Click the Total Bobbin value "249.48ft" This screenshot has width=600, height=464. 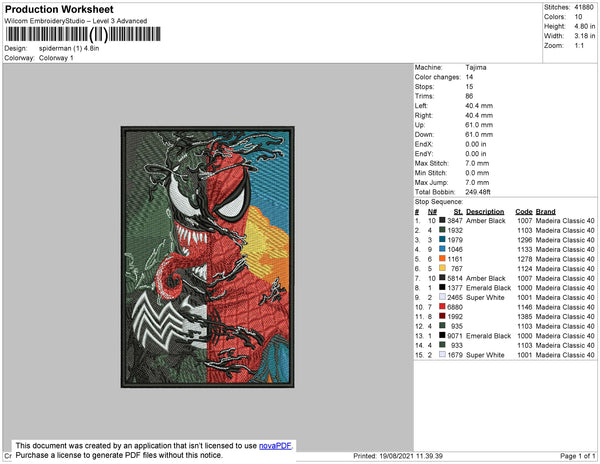click(x=478, y=192)
